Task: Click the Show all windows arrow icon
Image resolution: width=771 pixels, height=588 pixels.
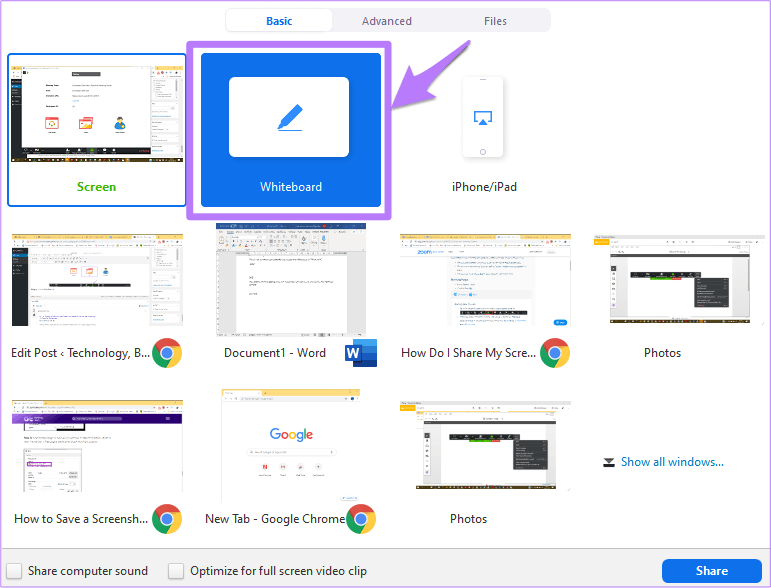Action: click(609, 463)
